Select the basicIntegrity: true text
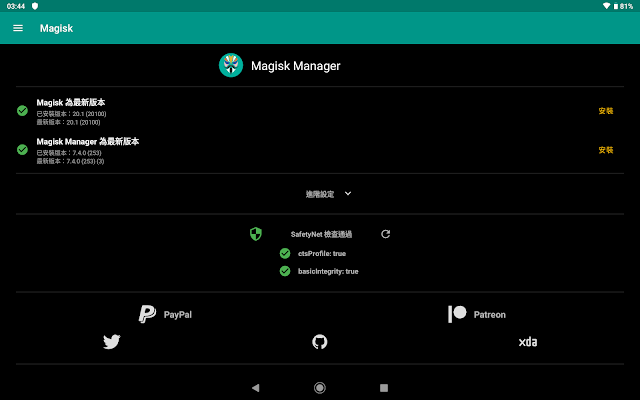The height and width of the screenshot is (400, 640). pyautogui.click(x=328, y=271)
